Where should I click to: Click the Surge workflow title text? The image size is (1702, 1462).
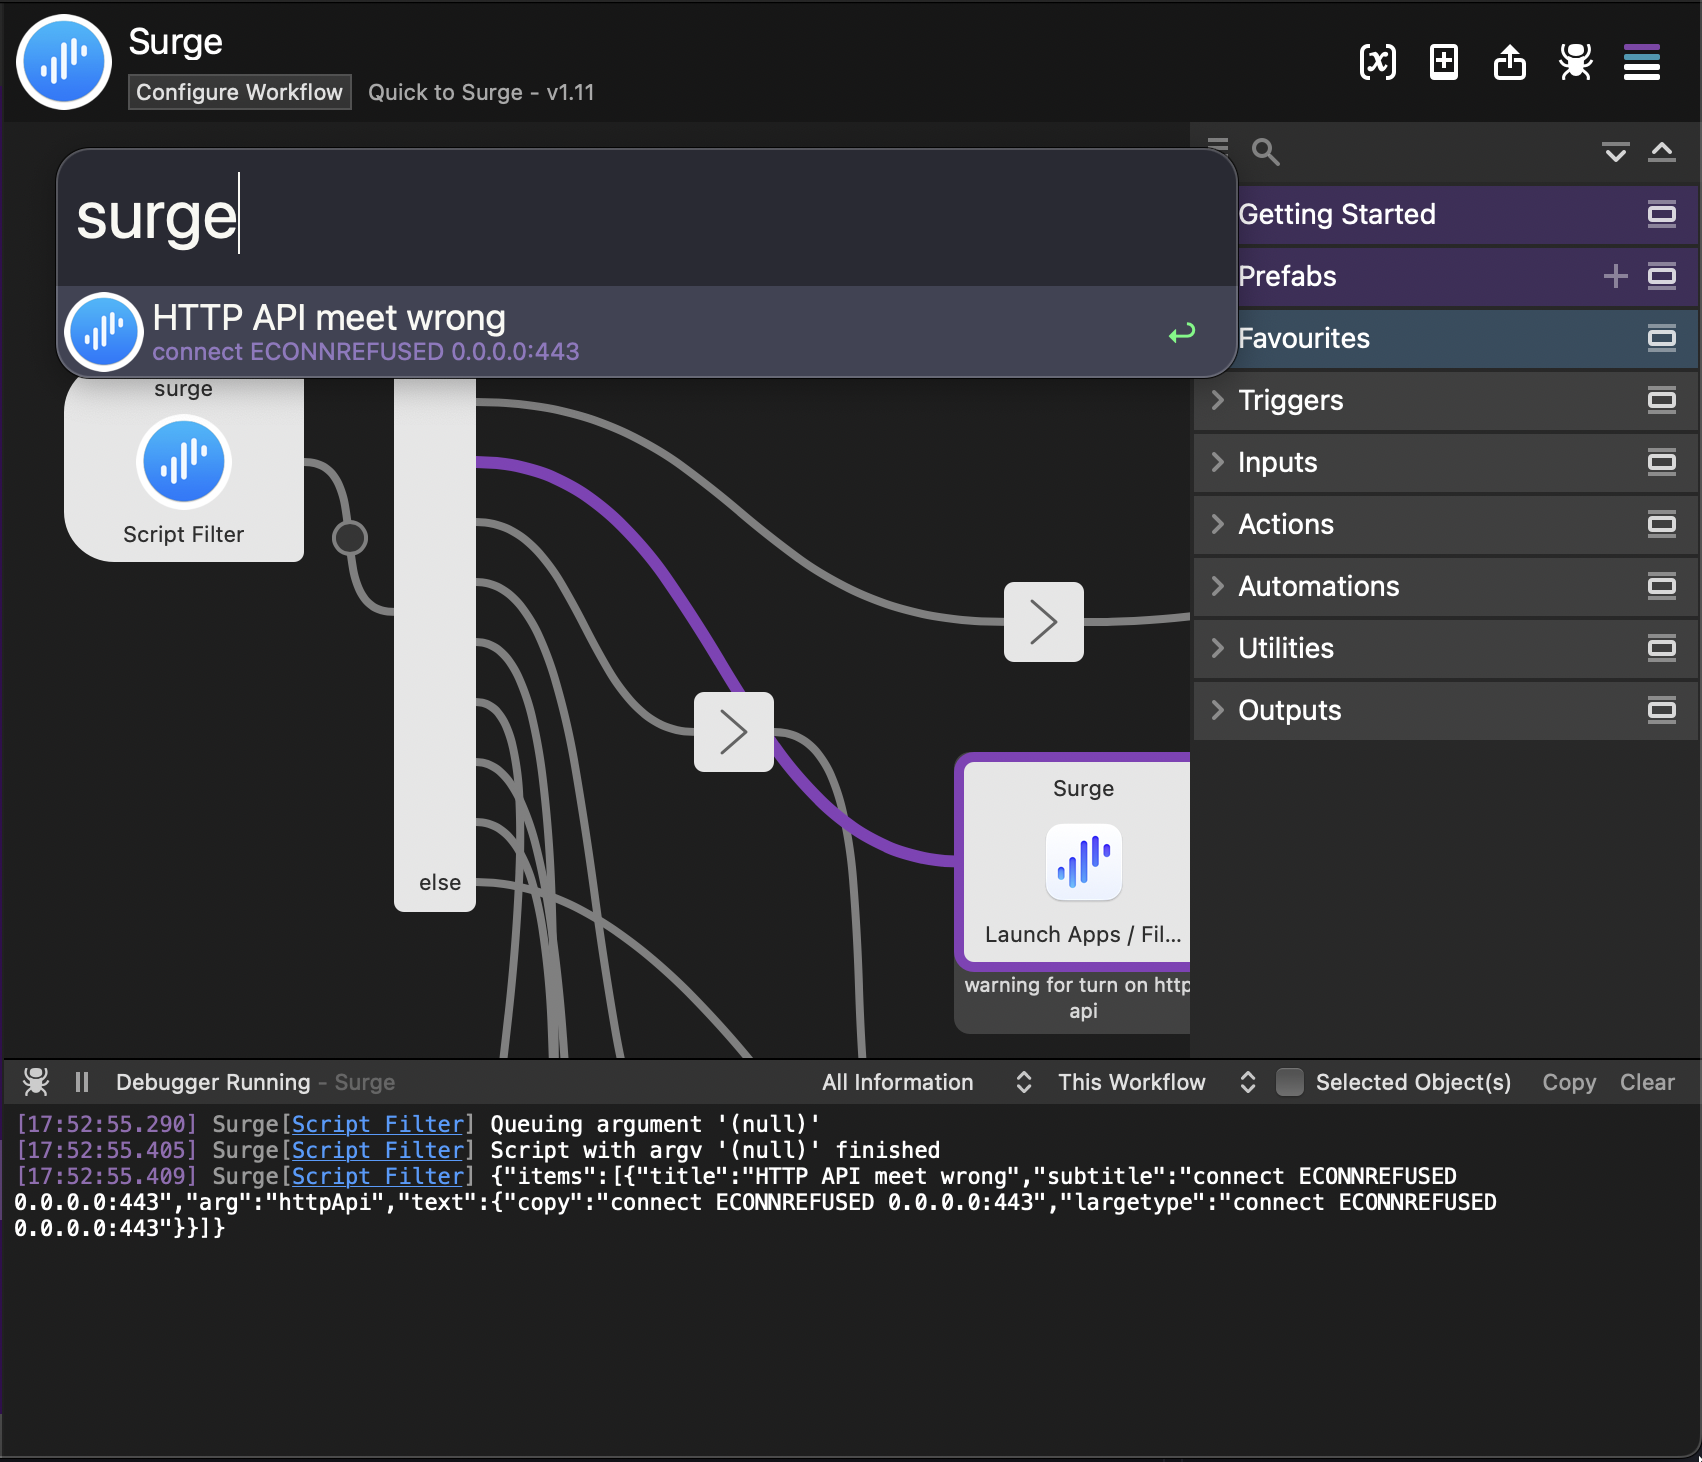point(176,42)
